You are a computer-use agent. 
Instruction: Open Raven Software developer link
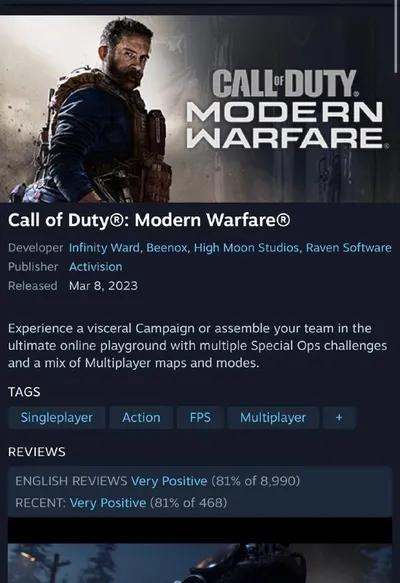[348, 248]
